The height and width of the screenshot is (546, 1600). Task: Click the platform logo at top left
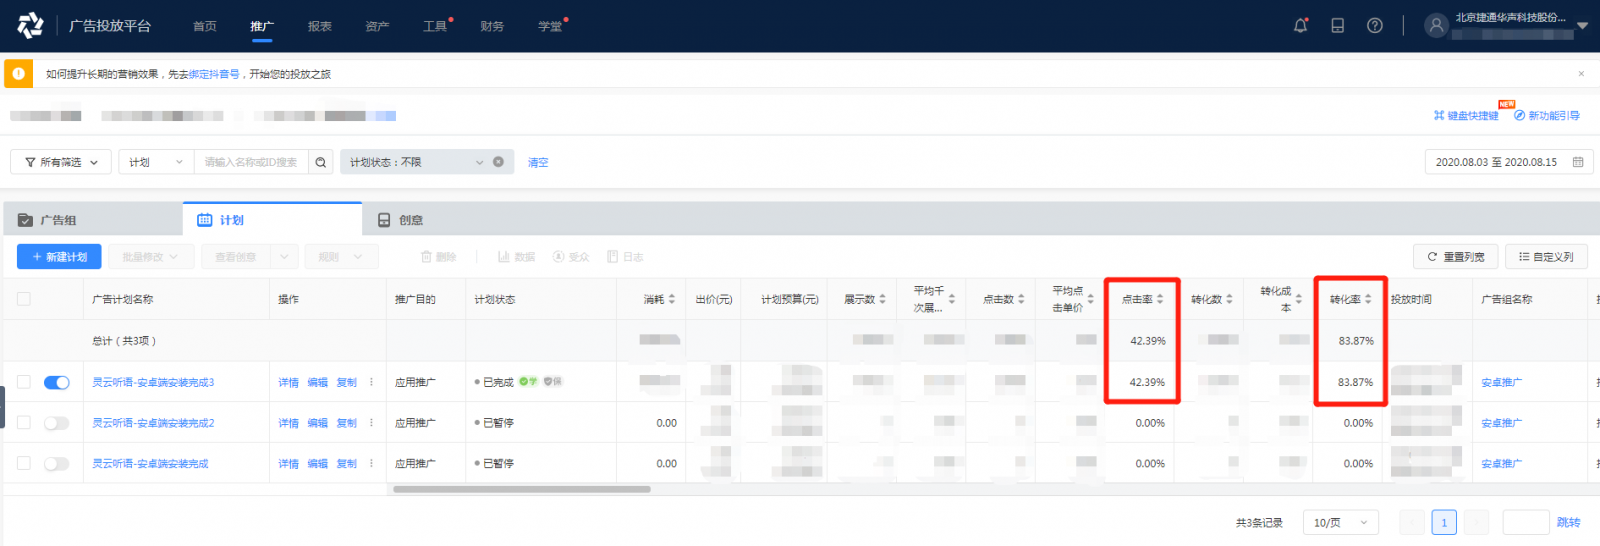pyautogui.click(x=30, y=26)
